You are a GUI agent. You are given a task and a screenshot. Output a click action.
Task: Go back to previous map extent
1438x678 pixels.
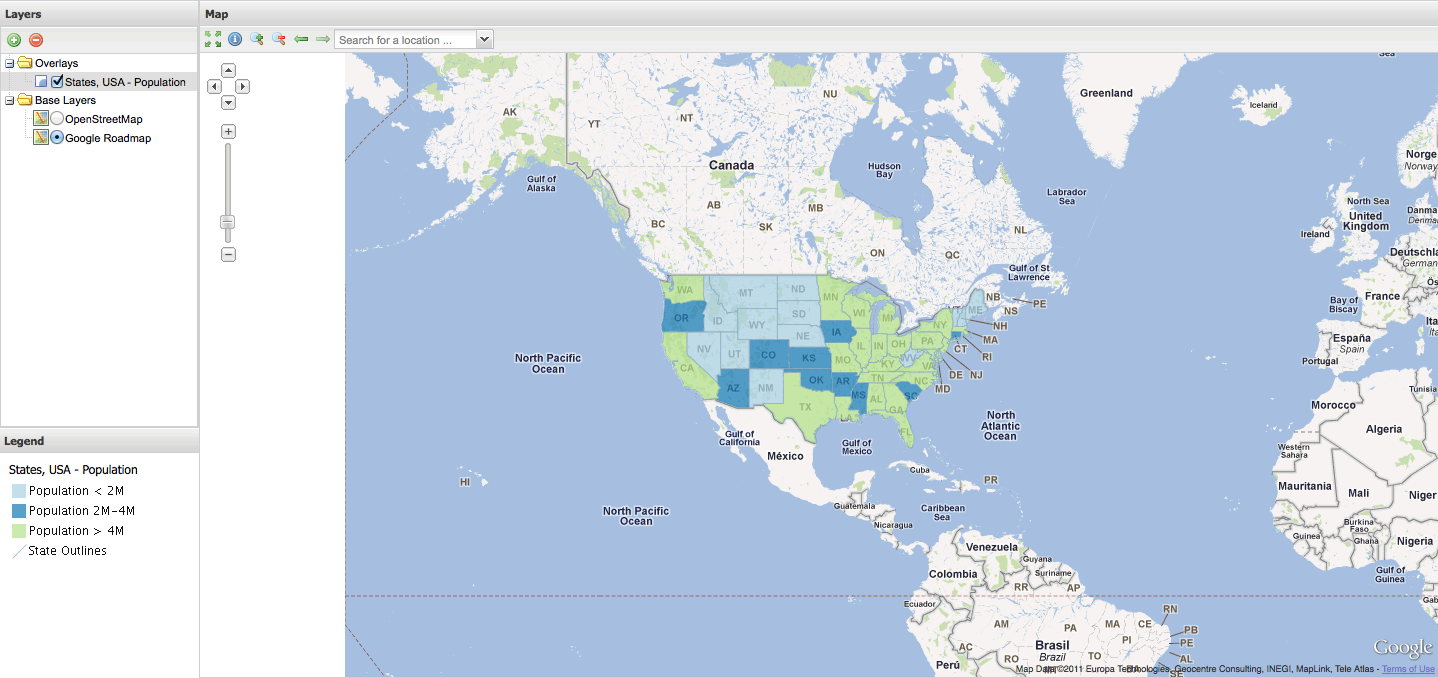pos(301,39)
